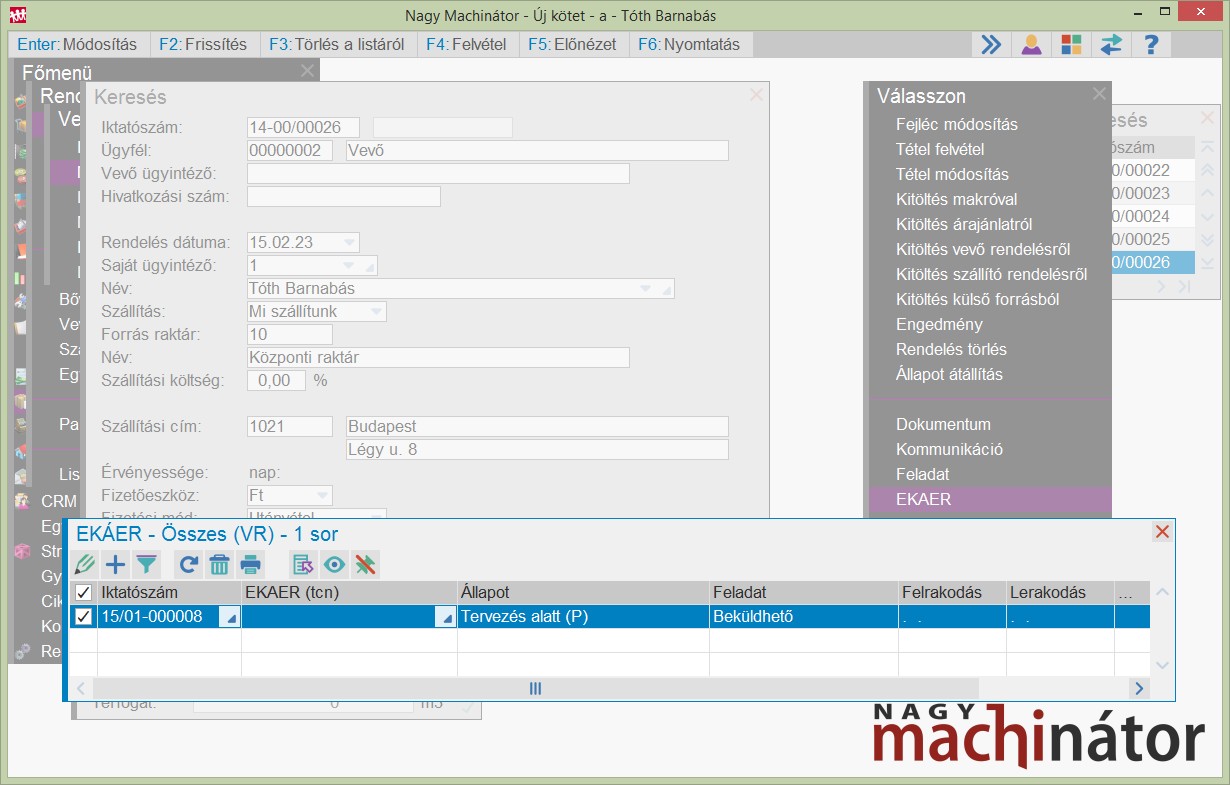The height and width of the screenshot is (785, 1230).
Task: Choose Kitöltés árajánlatról in Válasszon menu
Action: tap(964, 224)
